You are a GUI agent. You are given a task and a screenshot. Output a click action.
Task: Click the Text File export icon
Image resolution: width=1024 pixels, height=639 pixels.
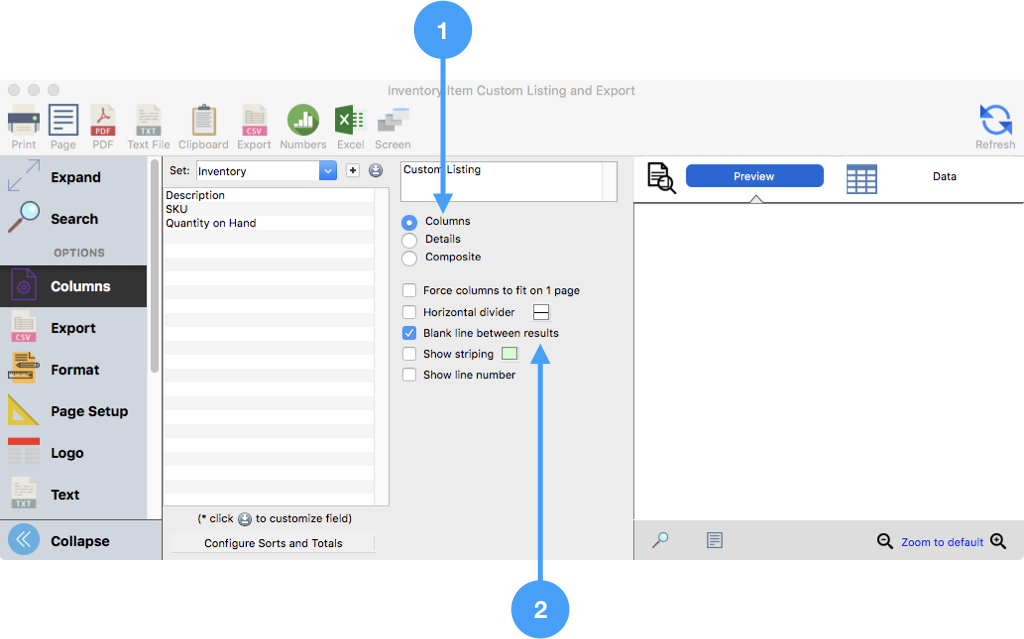click(x=148, y=122)
